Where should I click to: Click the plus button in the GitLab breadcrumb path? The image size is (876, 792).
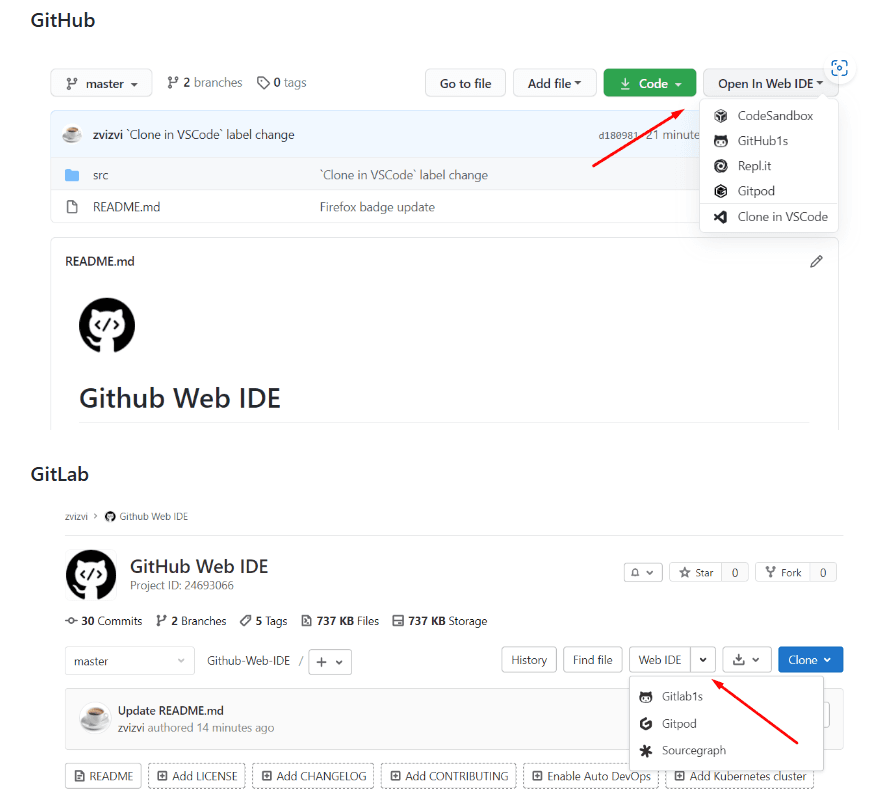pyautogui.click(x=322, y=662)
